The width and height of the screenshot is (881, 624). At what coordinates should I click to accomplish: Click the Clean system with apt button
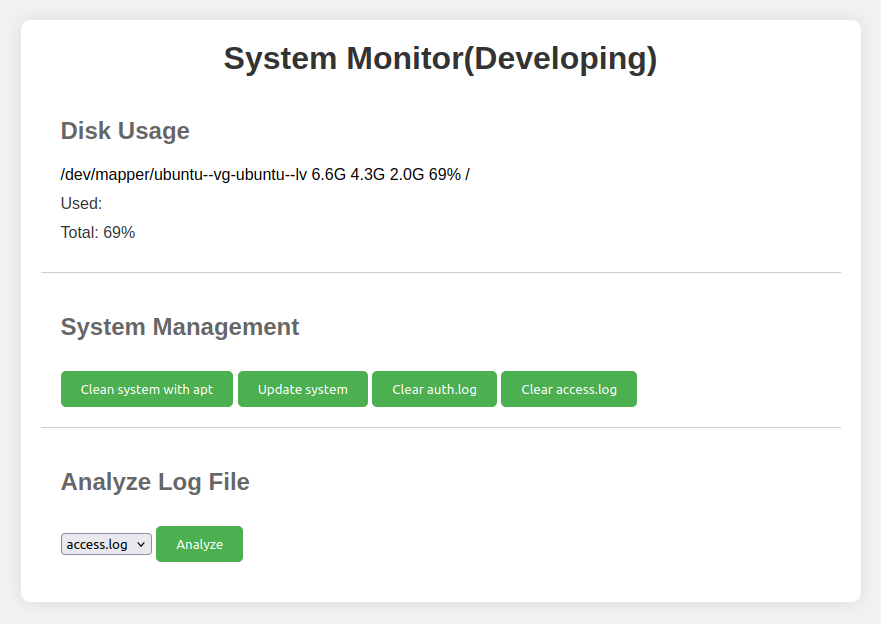click(x=147, y=389)
